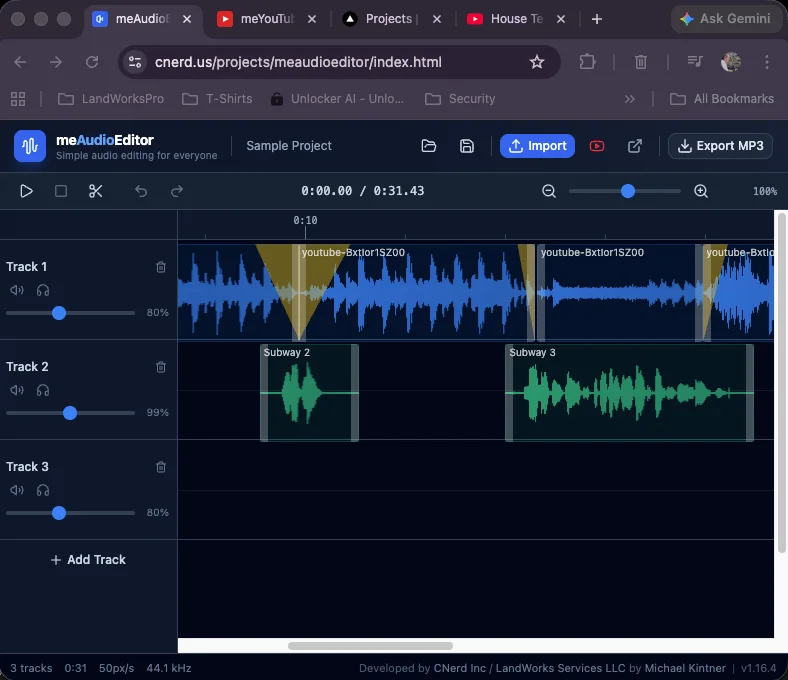Click the open-in-new-window icon
This screenshot has width=788, height=680.
pos(635,146)
